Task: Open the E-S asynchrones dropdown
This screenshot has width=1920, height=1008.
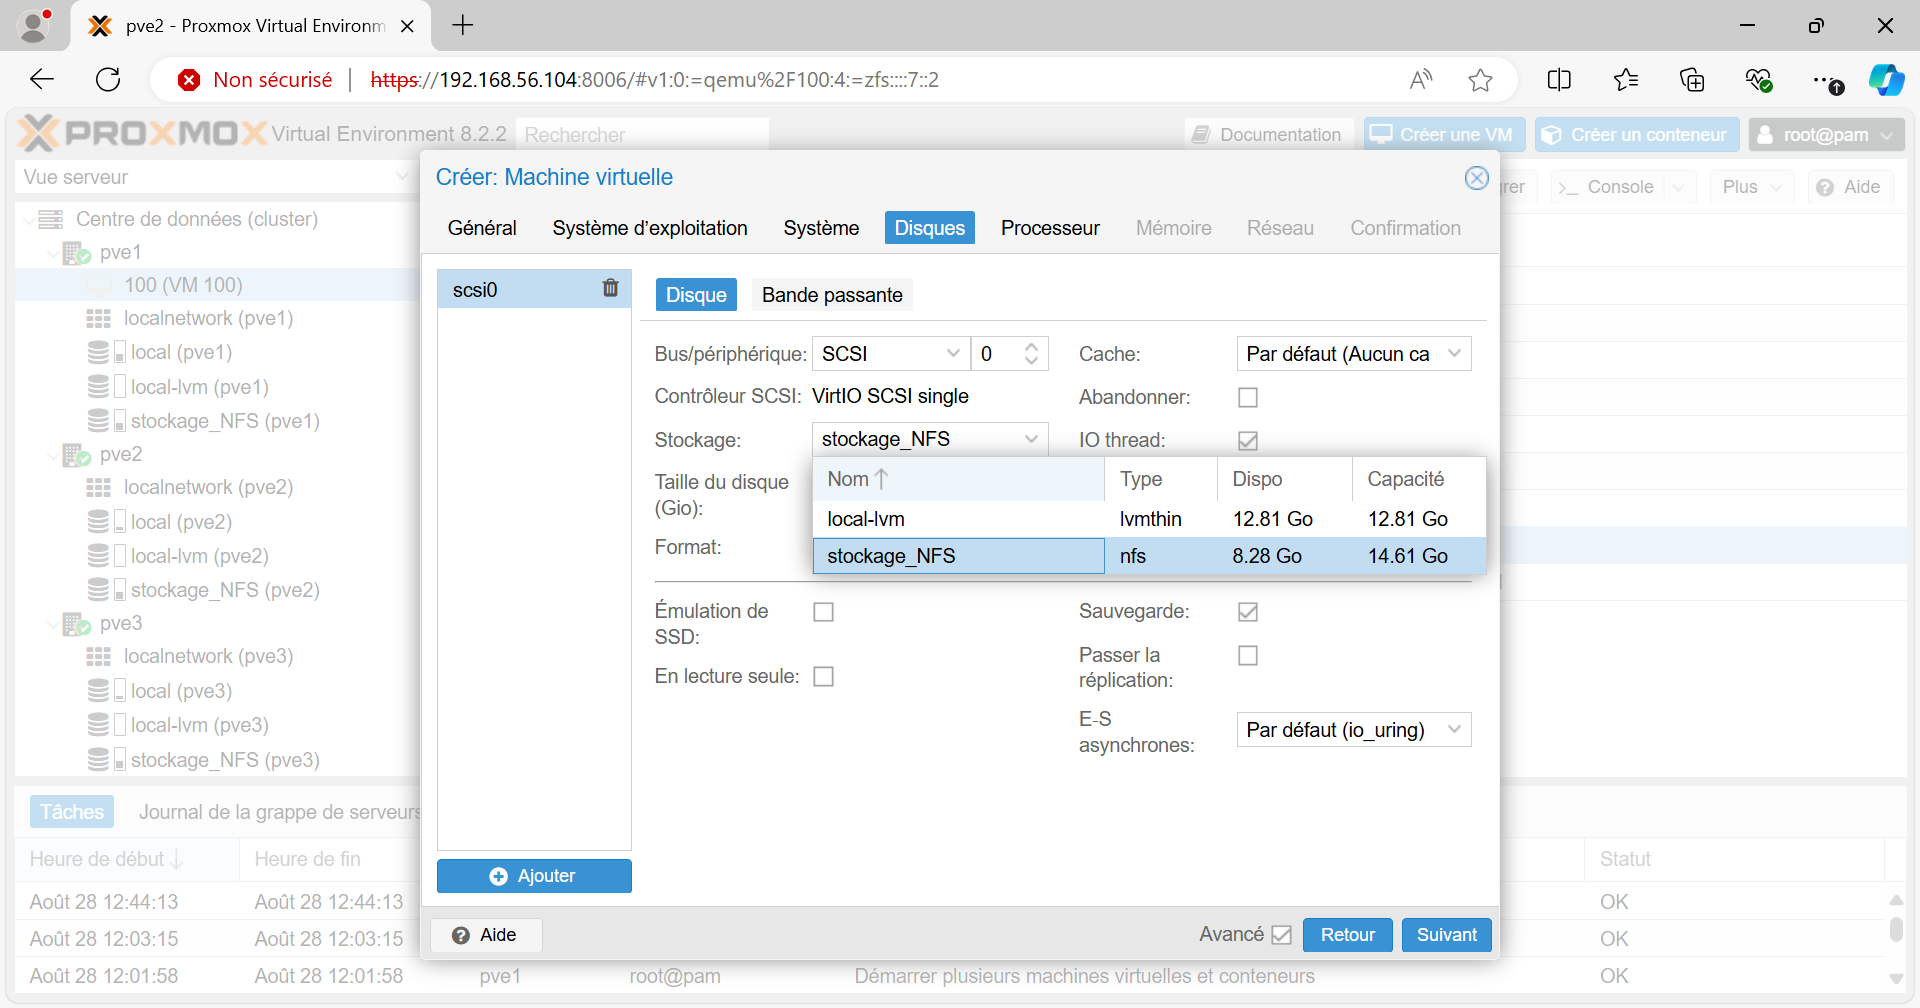Action: [x=1454, y=730]
